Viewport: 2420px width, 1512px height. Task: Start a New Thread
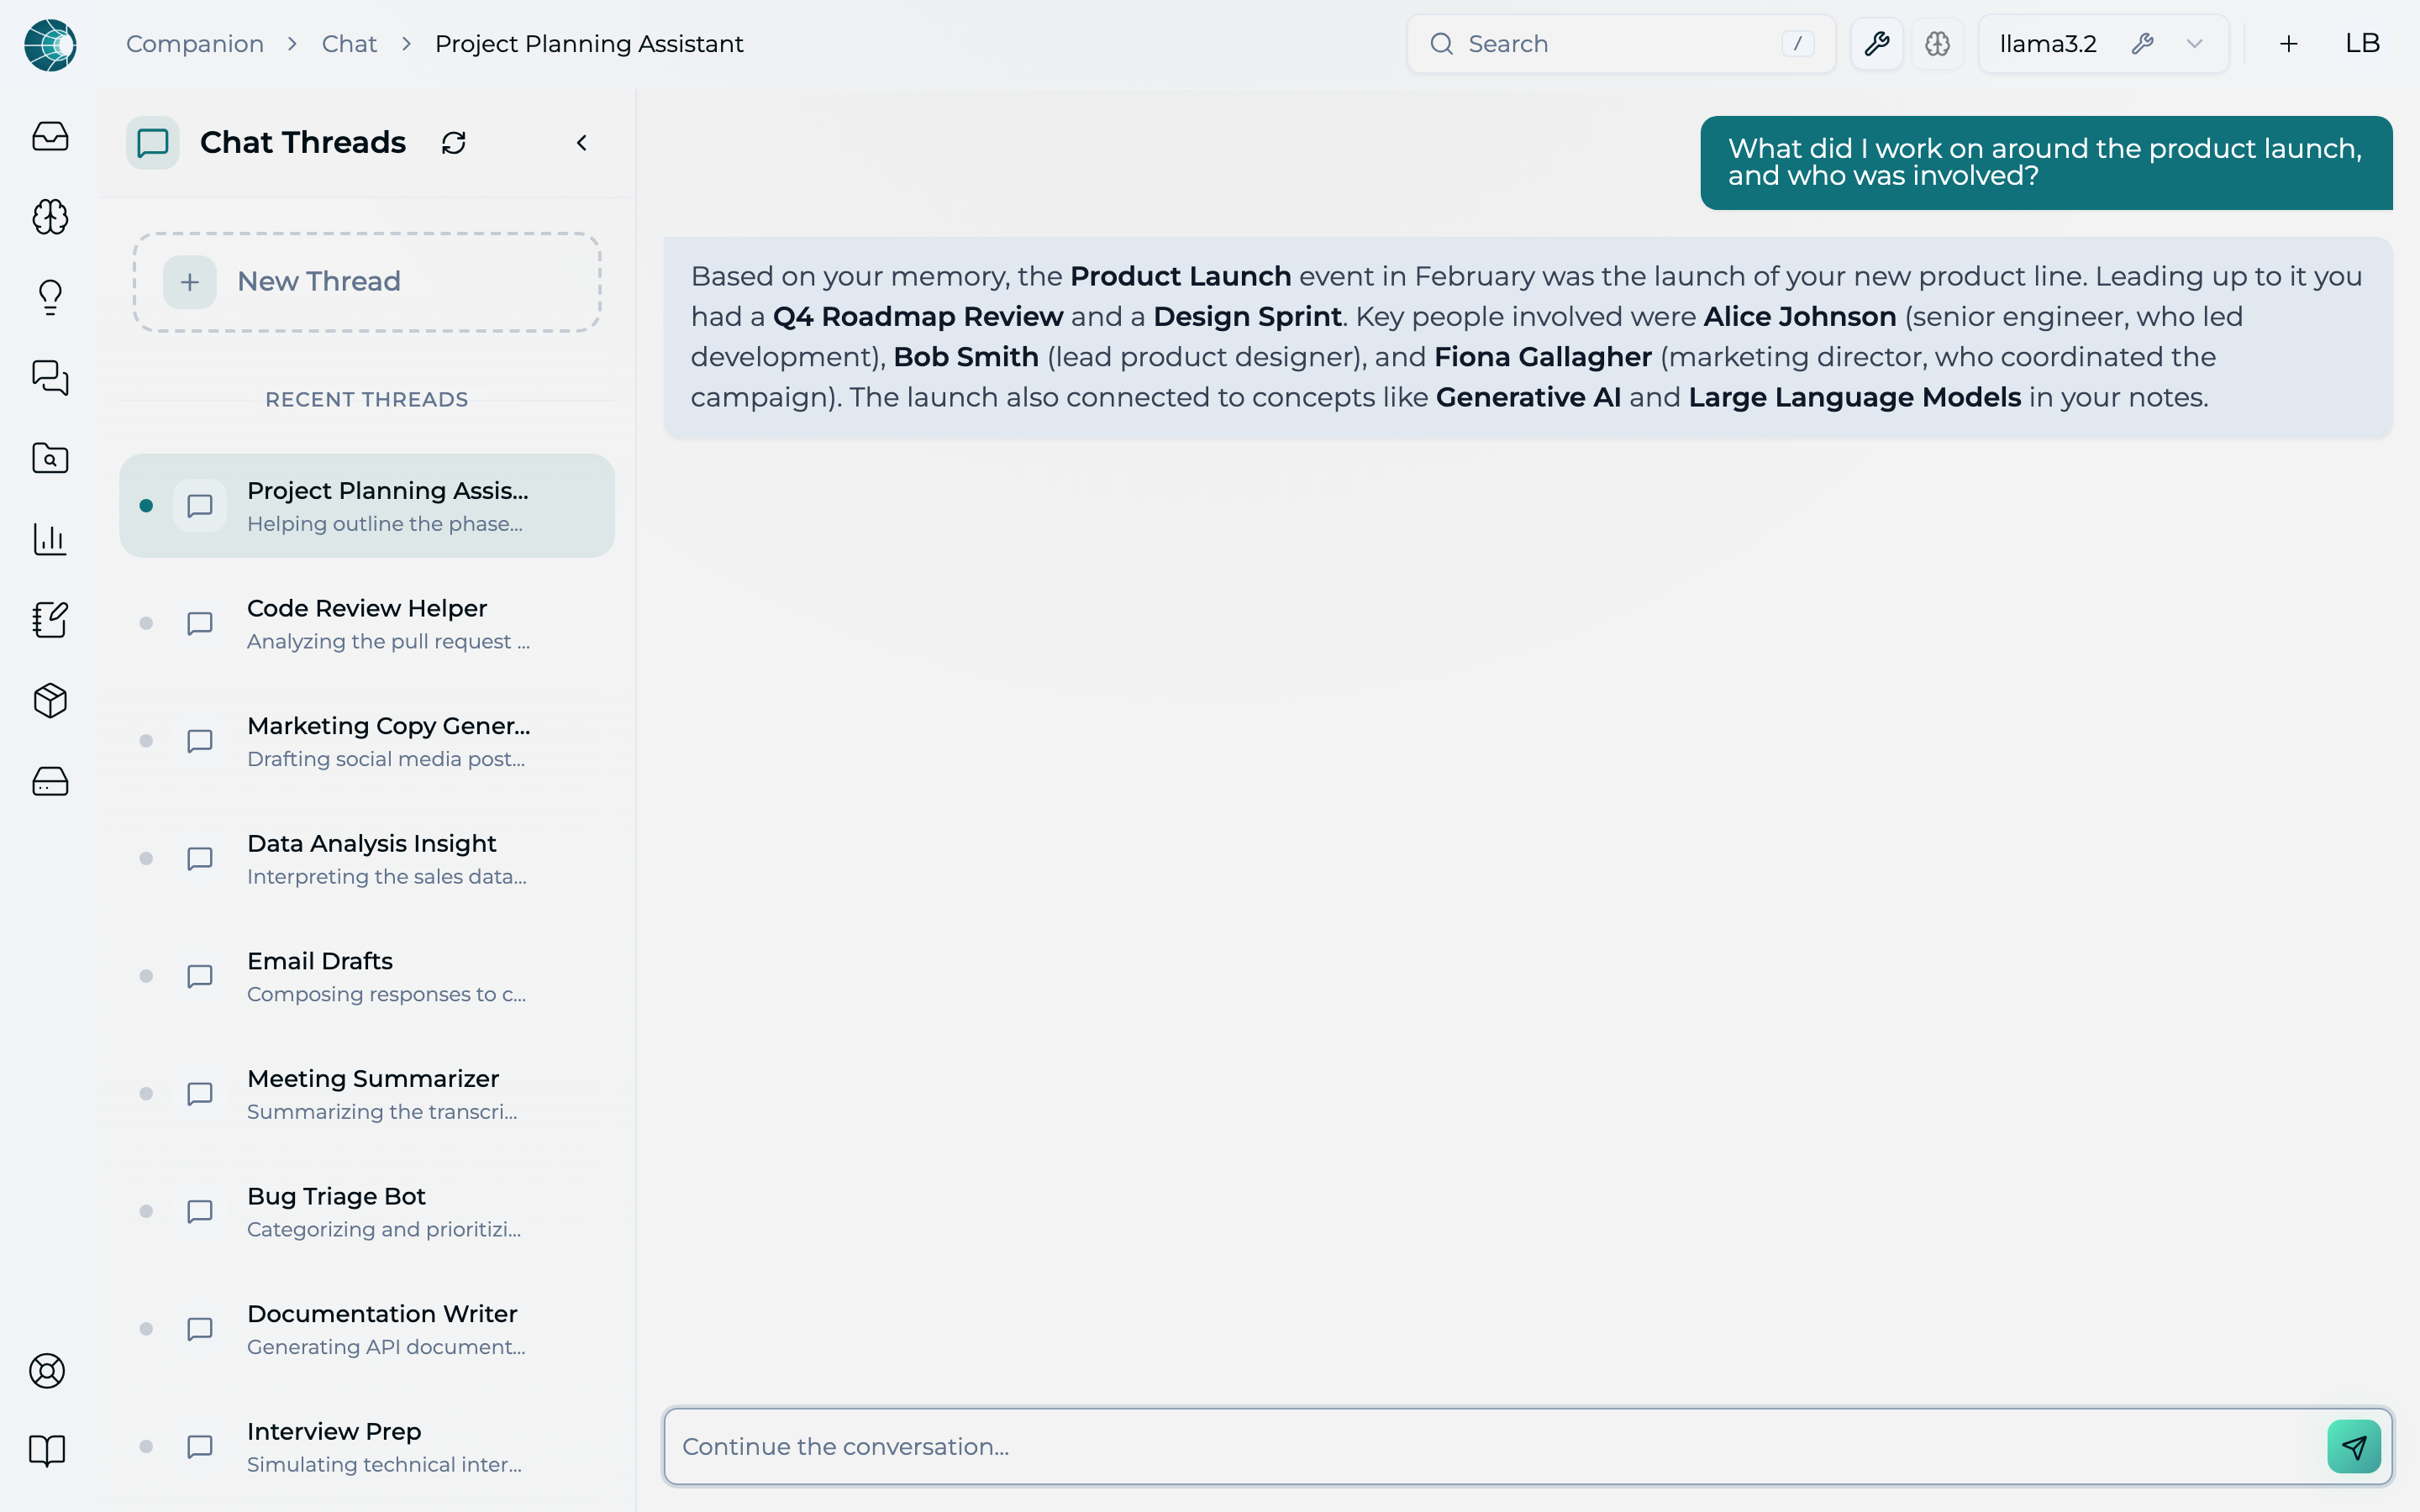[367, 282]
